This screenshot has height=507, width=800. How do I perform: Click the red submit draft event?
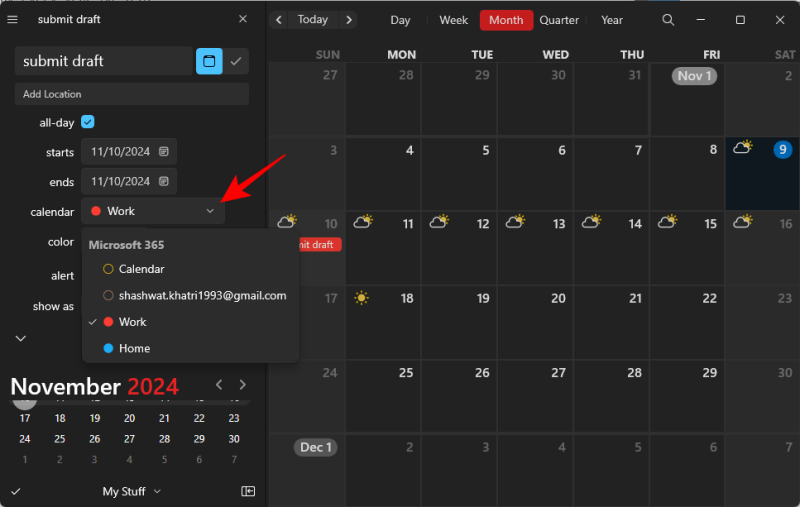point(320,244)
